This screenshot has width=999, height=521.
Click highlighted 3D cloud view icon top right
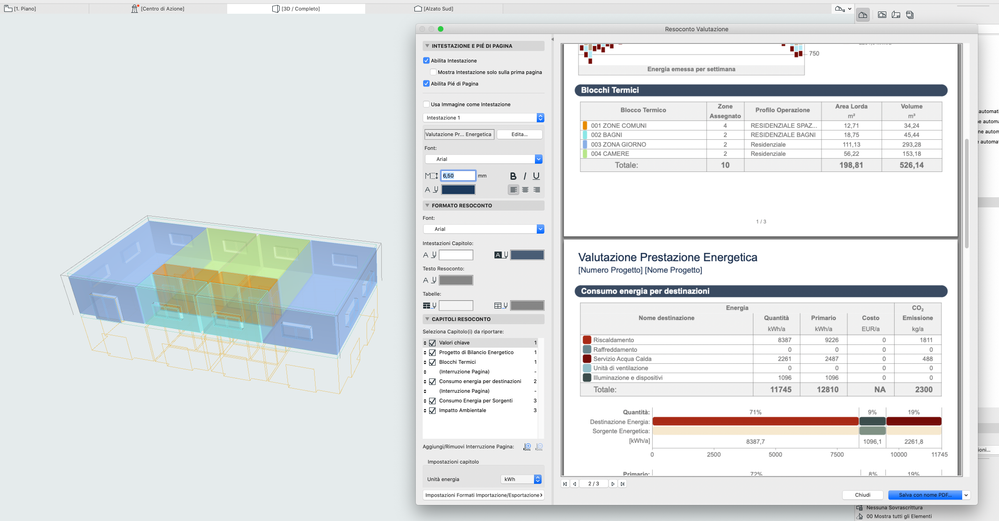click(x=863, y=15)
